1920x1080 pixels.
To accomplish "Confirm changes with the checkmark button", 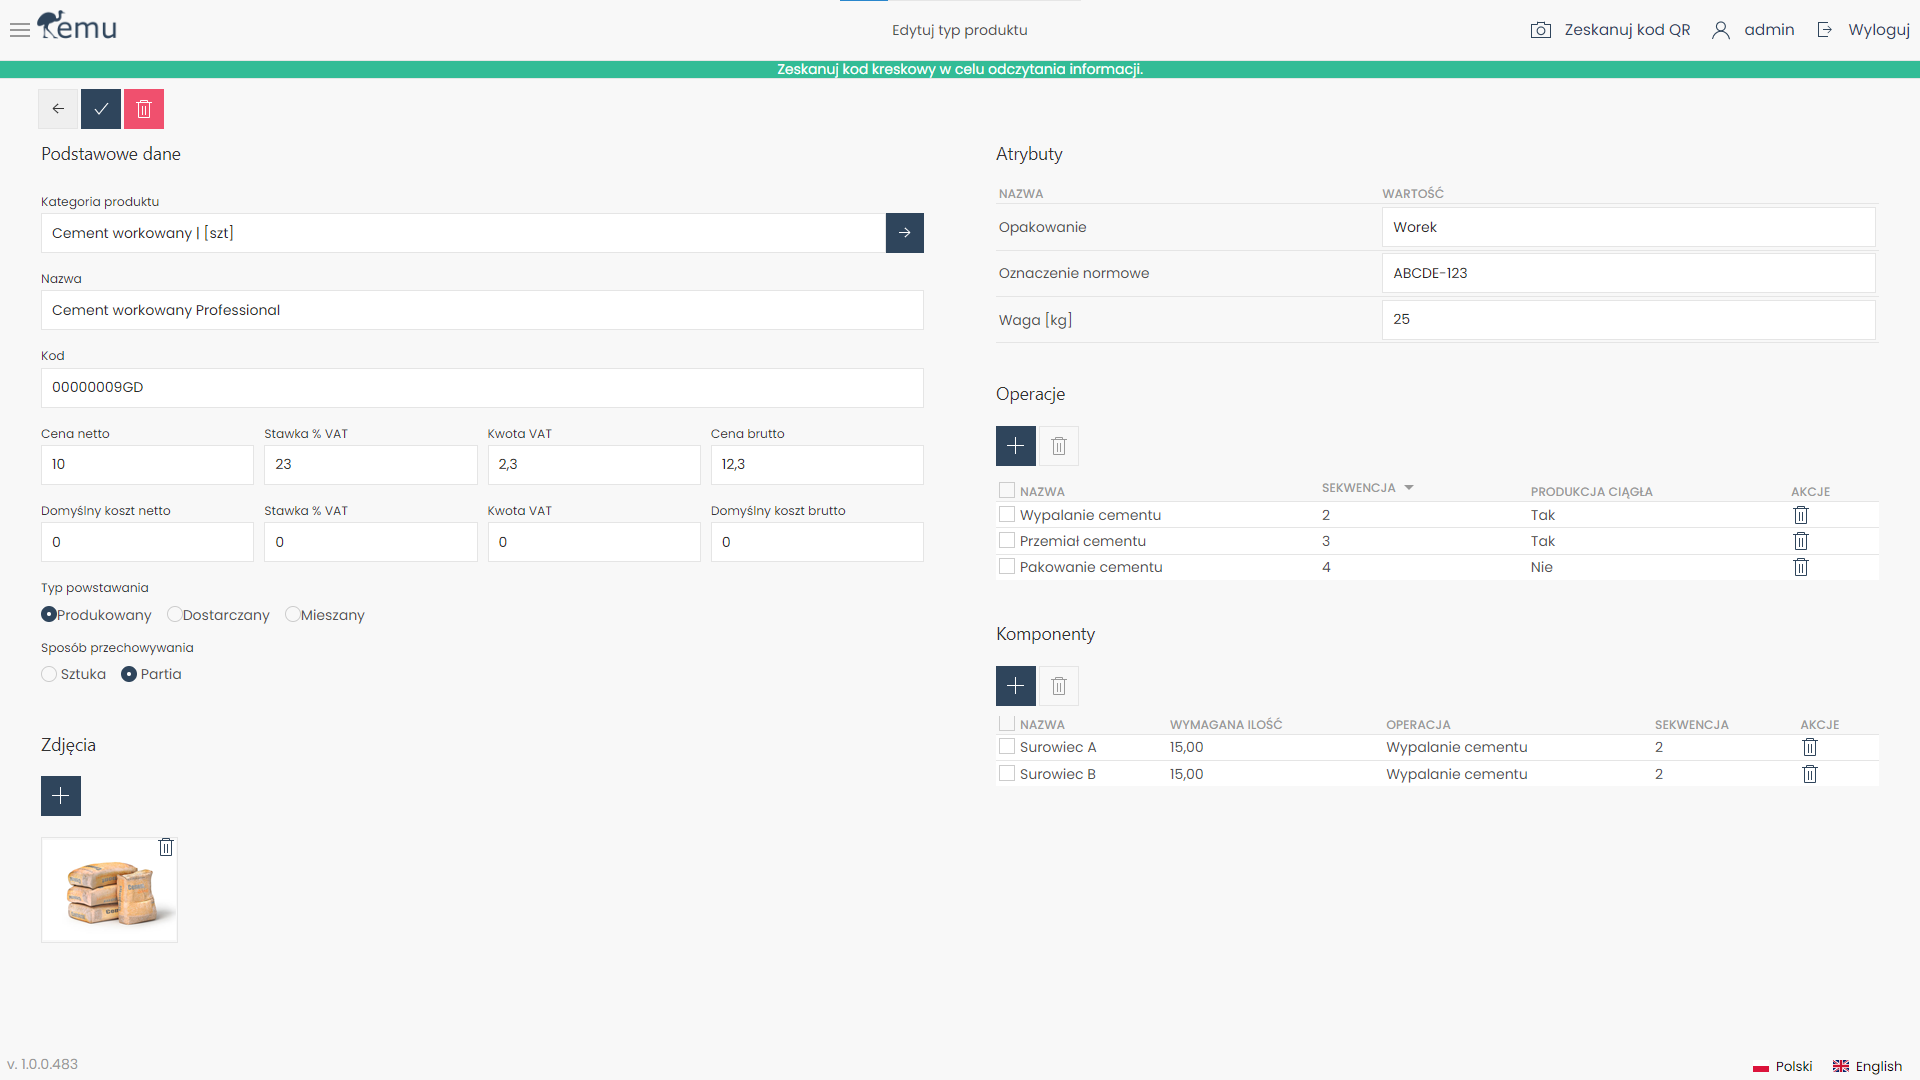I will coord(101,109).
